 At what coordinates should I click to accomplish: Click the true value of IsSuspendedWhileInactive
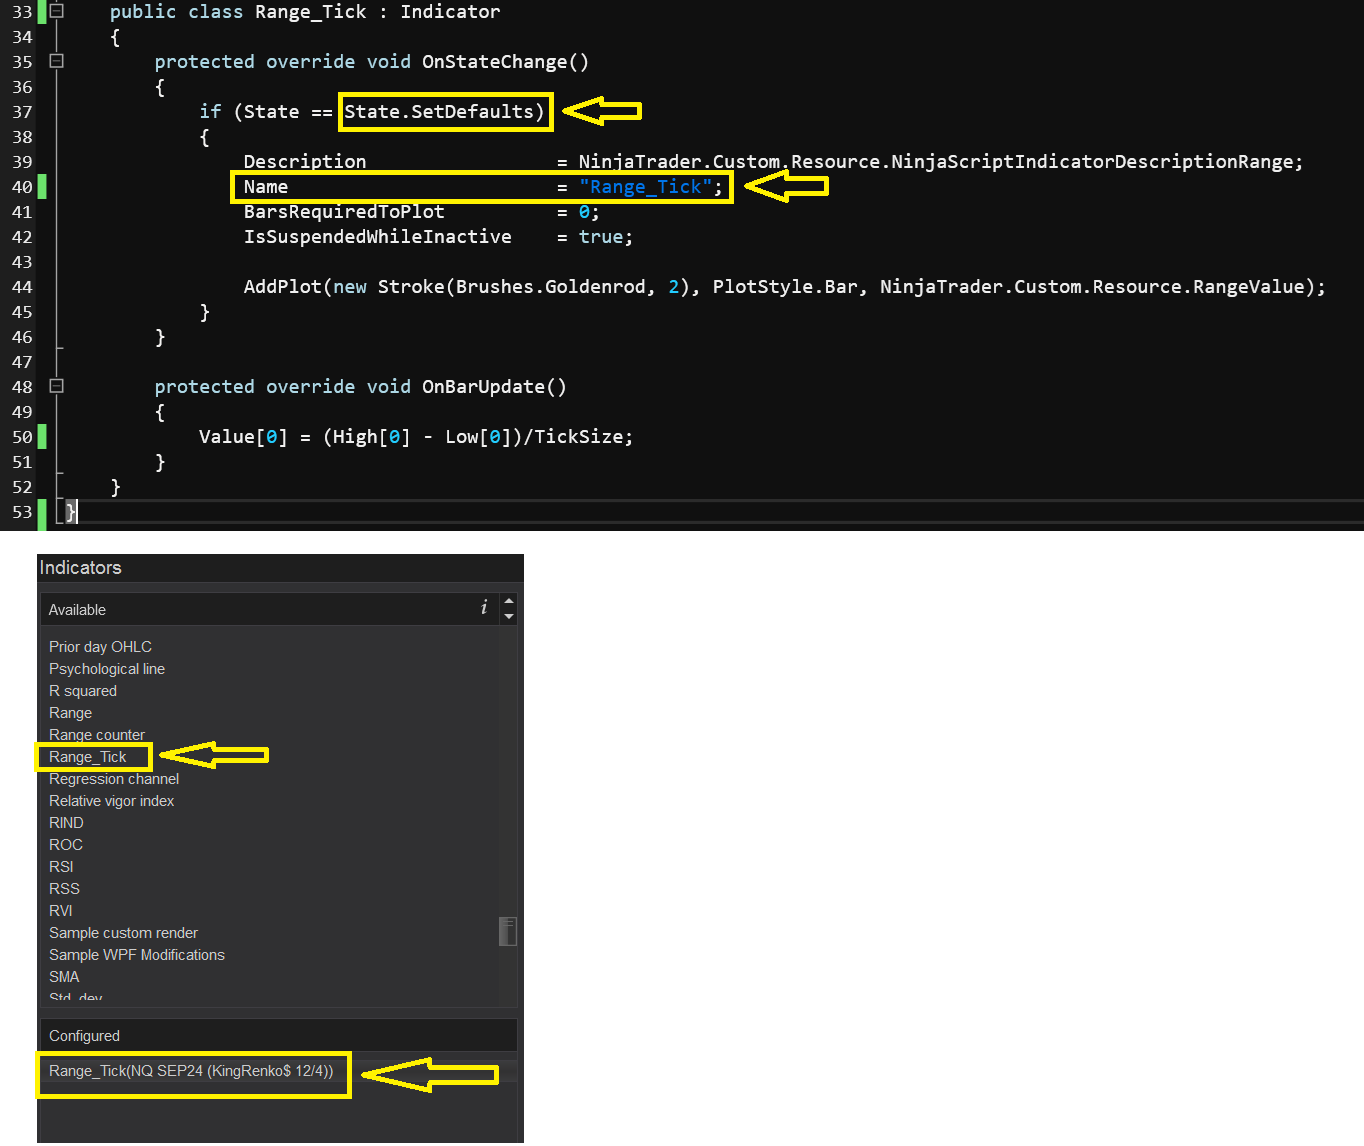601,237
